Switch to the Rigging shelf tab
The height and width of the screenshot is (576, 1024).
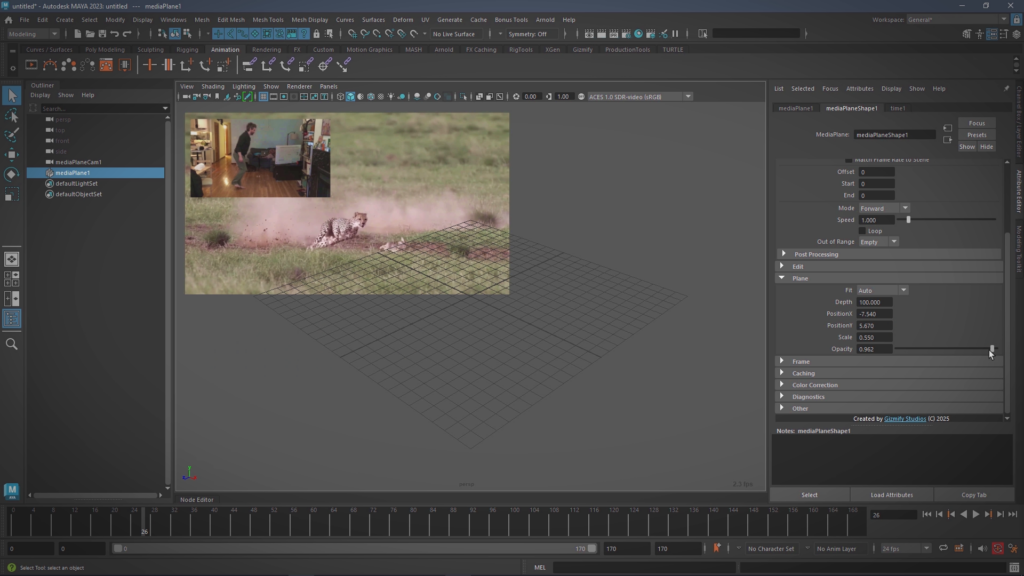pyautogui.click(x=187, y=50)
